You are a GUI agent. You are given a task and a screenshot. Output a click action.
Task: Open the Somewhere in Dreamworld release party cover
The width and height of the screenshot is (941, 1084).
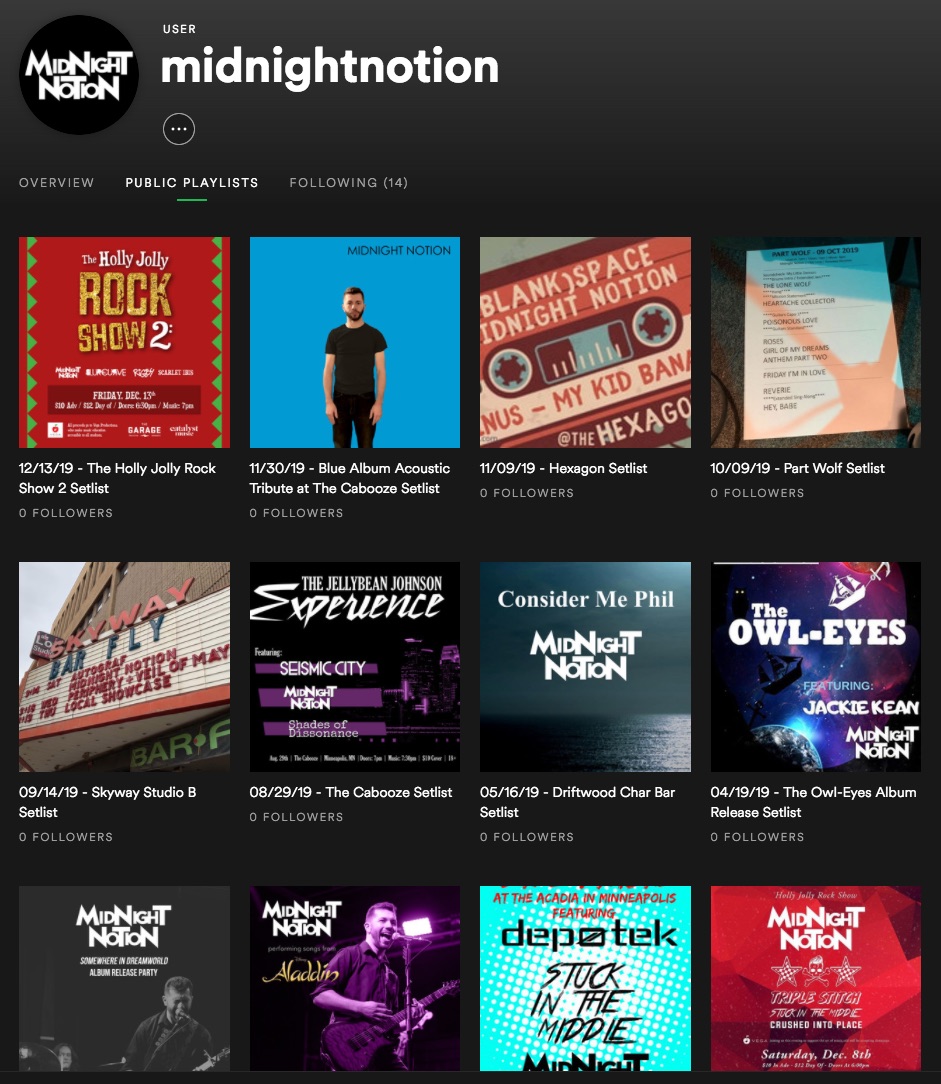pos(124,978)
